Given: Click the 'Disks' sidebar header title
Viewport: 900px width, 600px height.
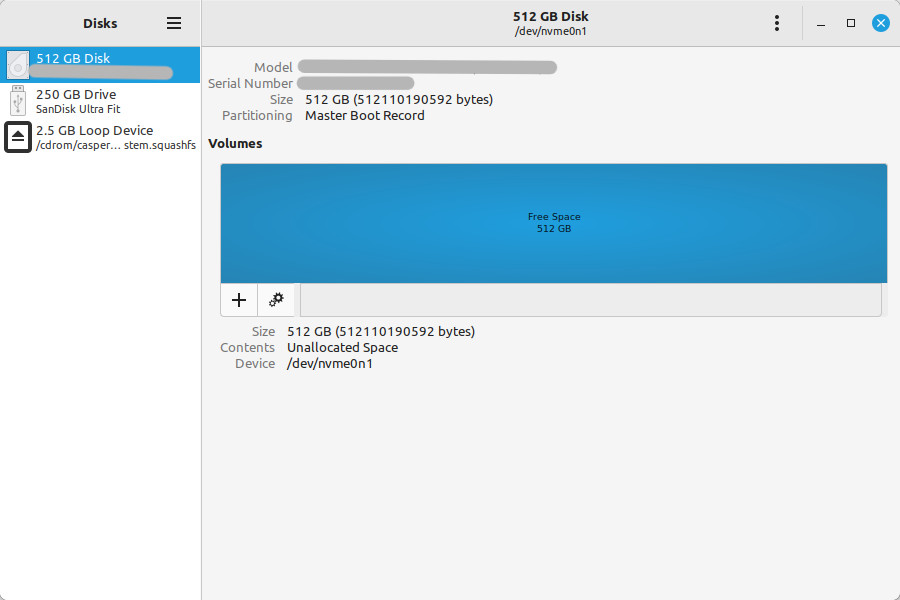Looking at the screenshot, I should tap(100, 23).
